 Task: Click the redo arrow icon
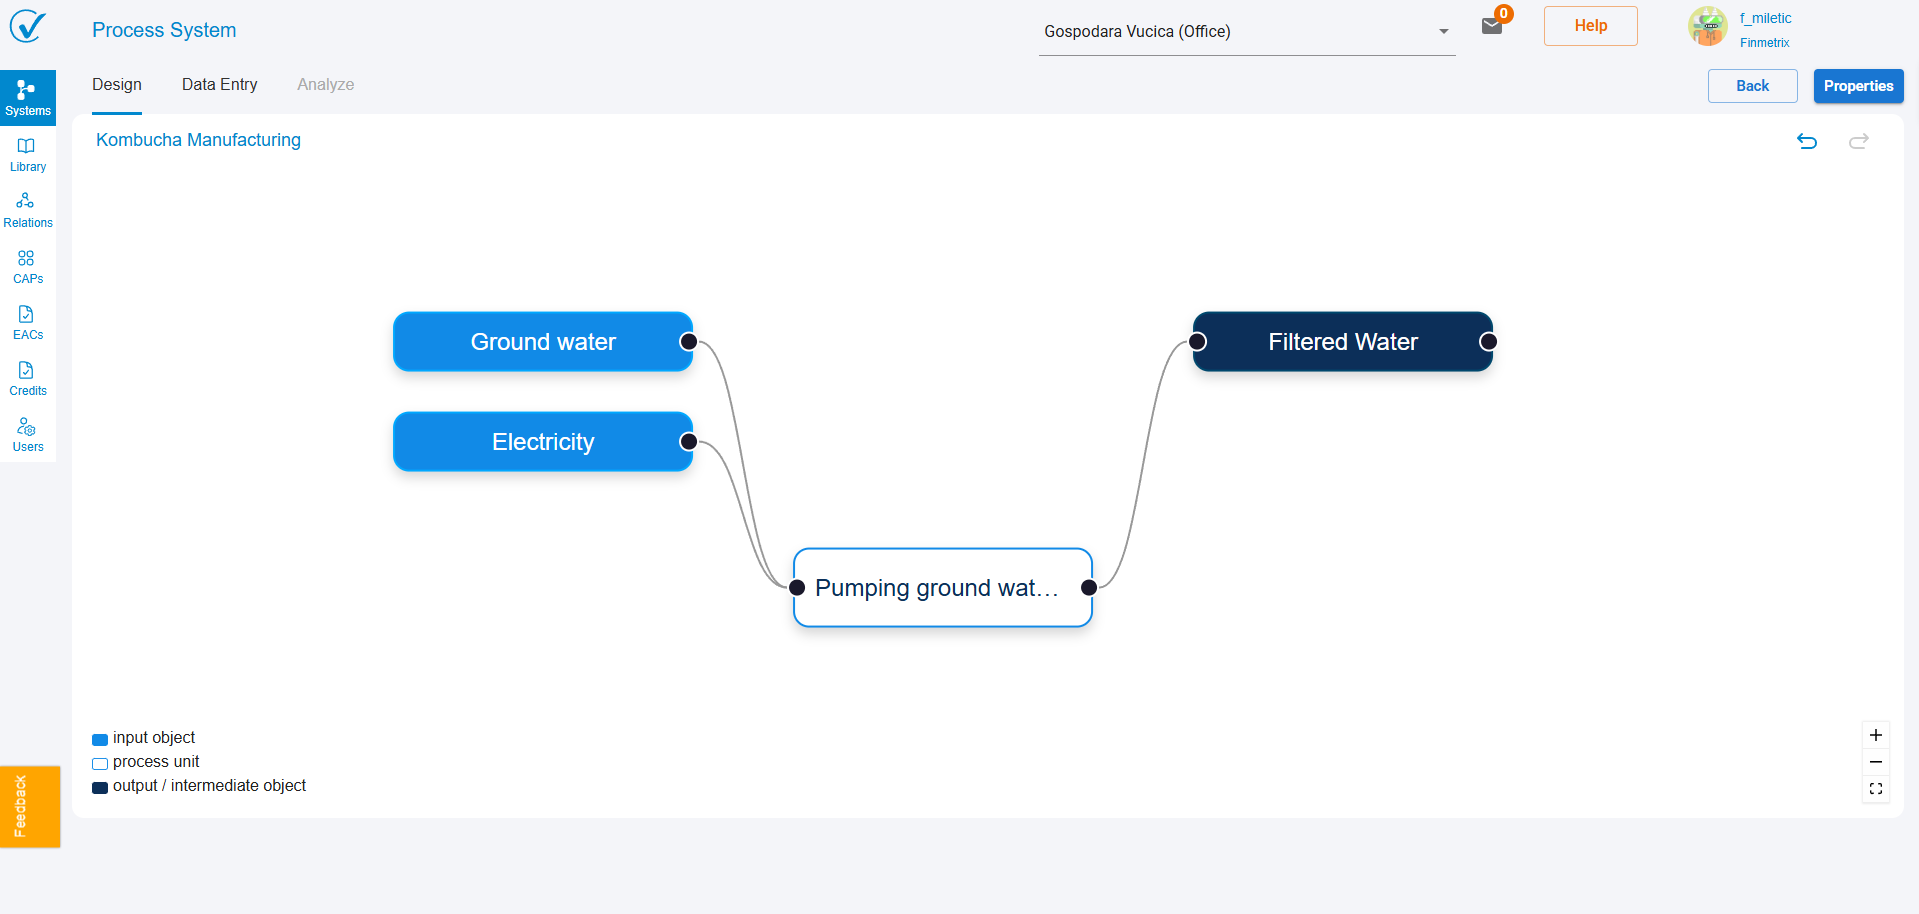point(1859,141)
